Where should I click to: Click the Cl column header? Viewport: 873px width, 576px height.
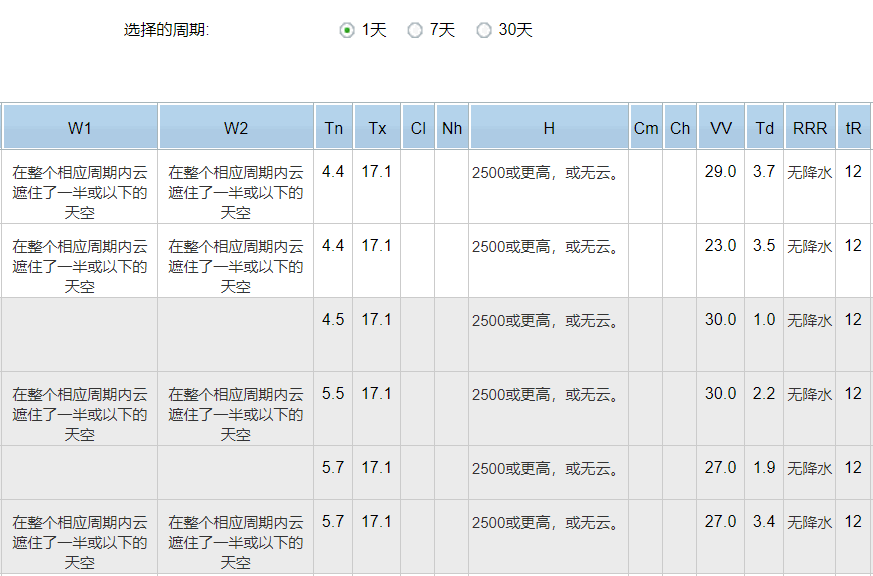point(418,127)
